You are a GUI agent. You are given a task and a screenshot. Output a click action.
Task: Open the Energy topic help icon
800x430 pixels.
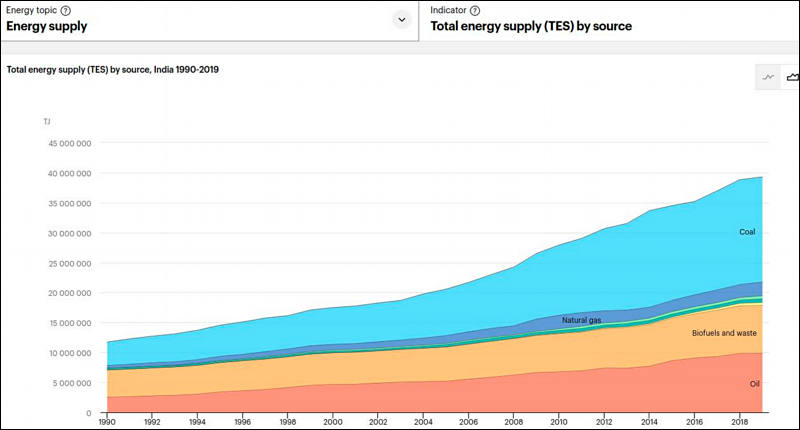(66, 10)
